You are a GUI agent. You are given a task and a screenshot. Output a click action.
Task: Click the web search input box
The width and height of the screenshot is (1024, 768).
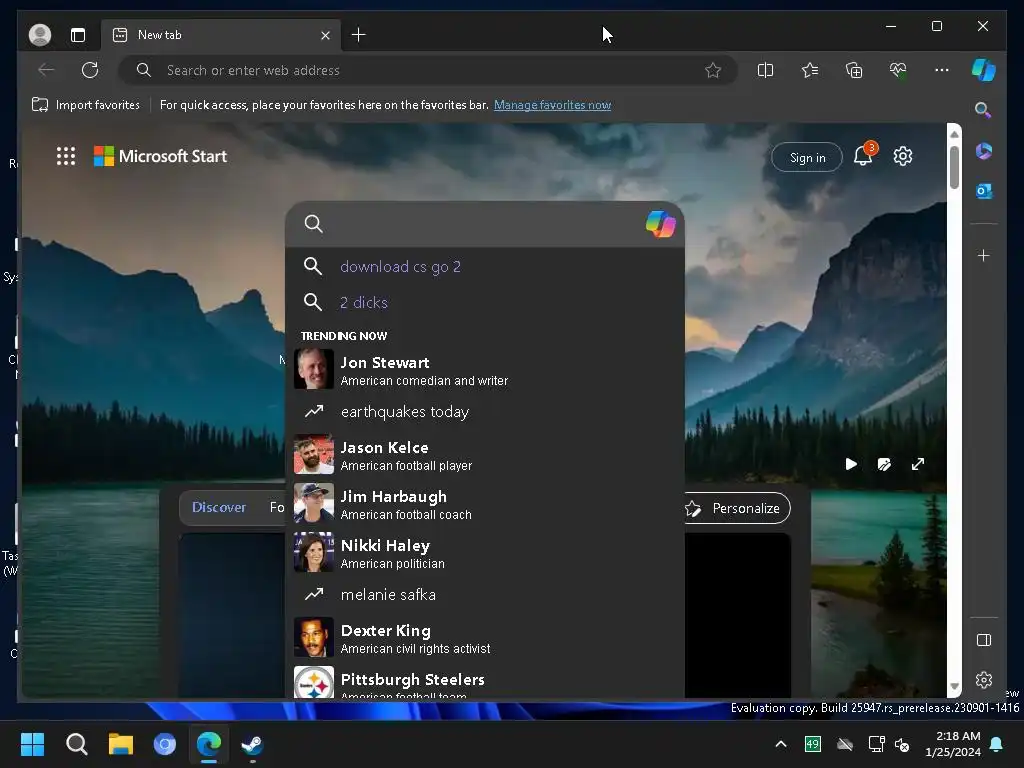click(485, 224)
